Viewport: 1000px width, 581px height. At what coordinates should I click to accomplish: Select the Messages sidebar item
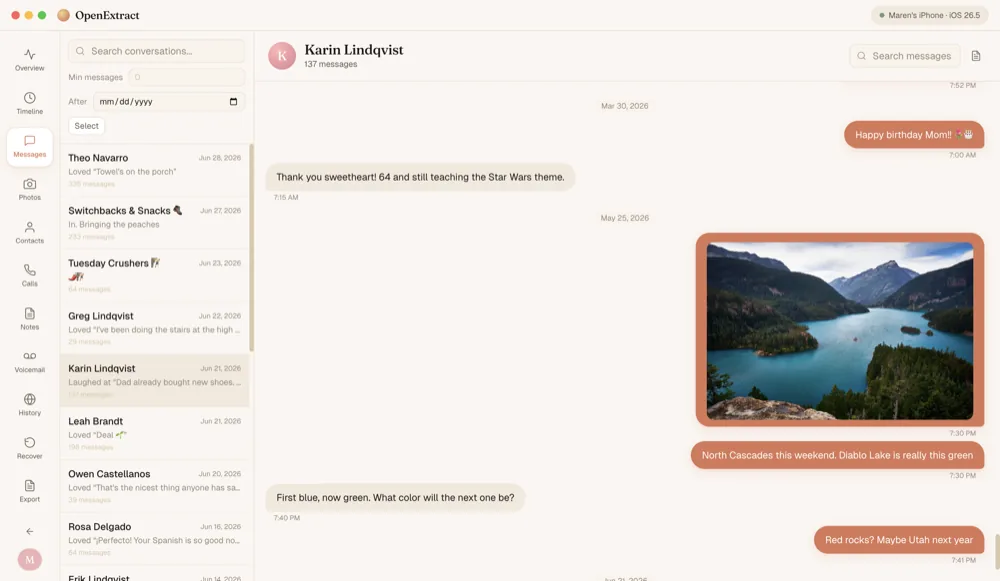(29, 147)
